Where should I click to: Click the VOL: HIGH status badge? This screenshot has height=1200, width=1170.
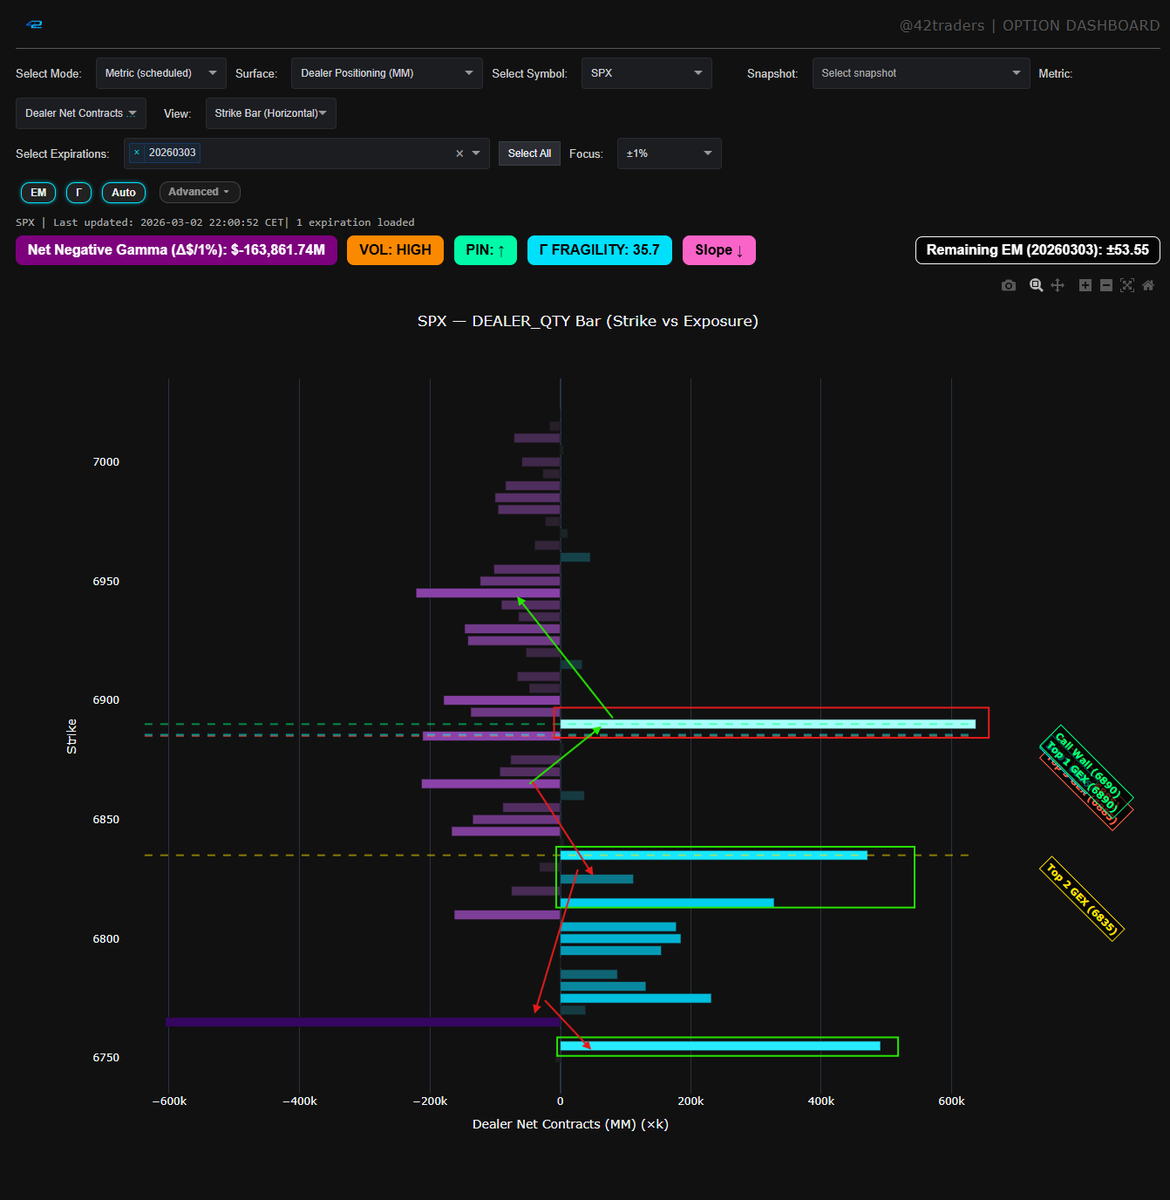coord(395,250)
